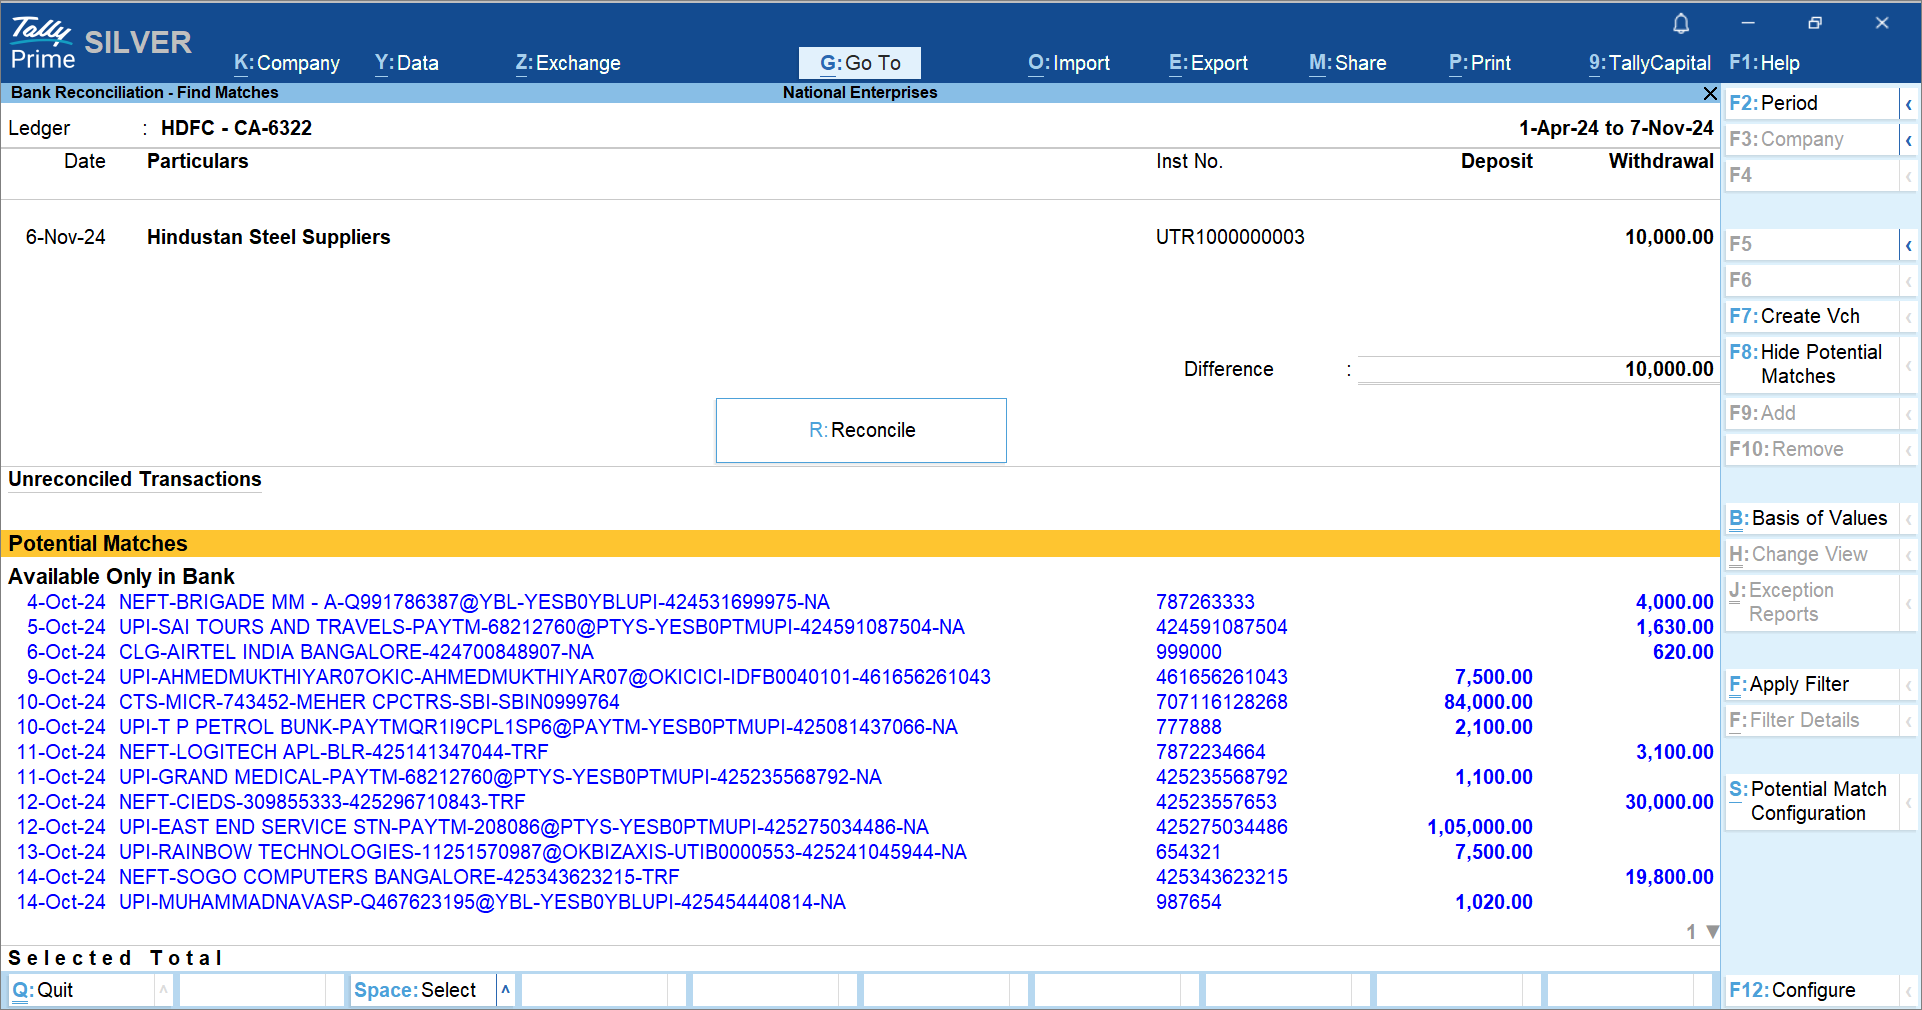Open the K: Company menu

coord(287,63)
